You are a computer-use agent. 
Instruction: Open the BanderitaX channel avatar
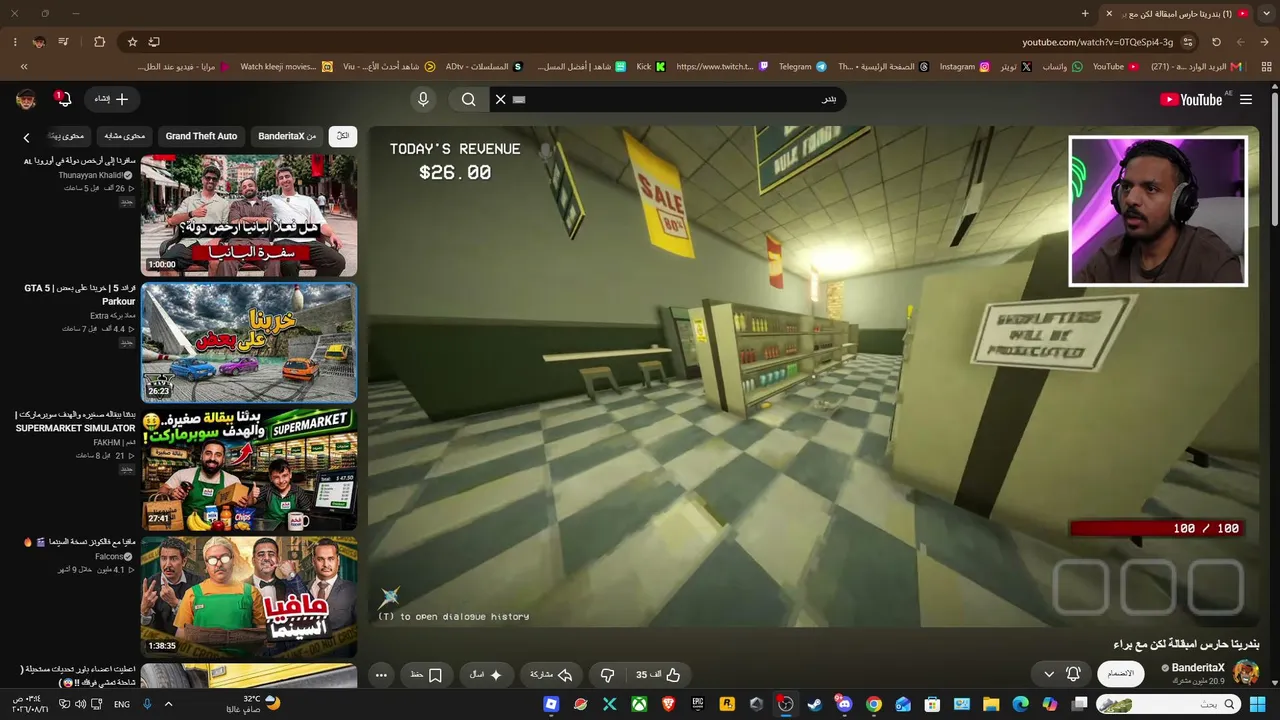coord(1246,672)
